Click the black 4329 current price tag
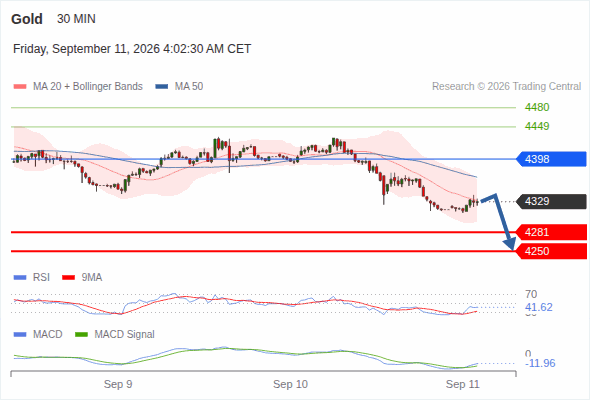Viewport: 590px width, 400px height. point(551,201)
